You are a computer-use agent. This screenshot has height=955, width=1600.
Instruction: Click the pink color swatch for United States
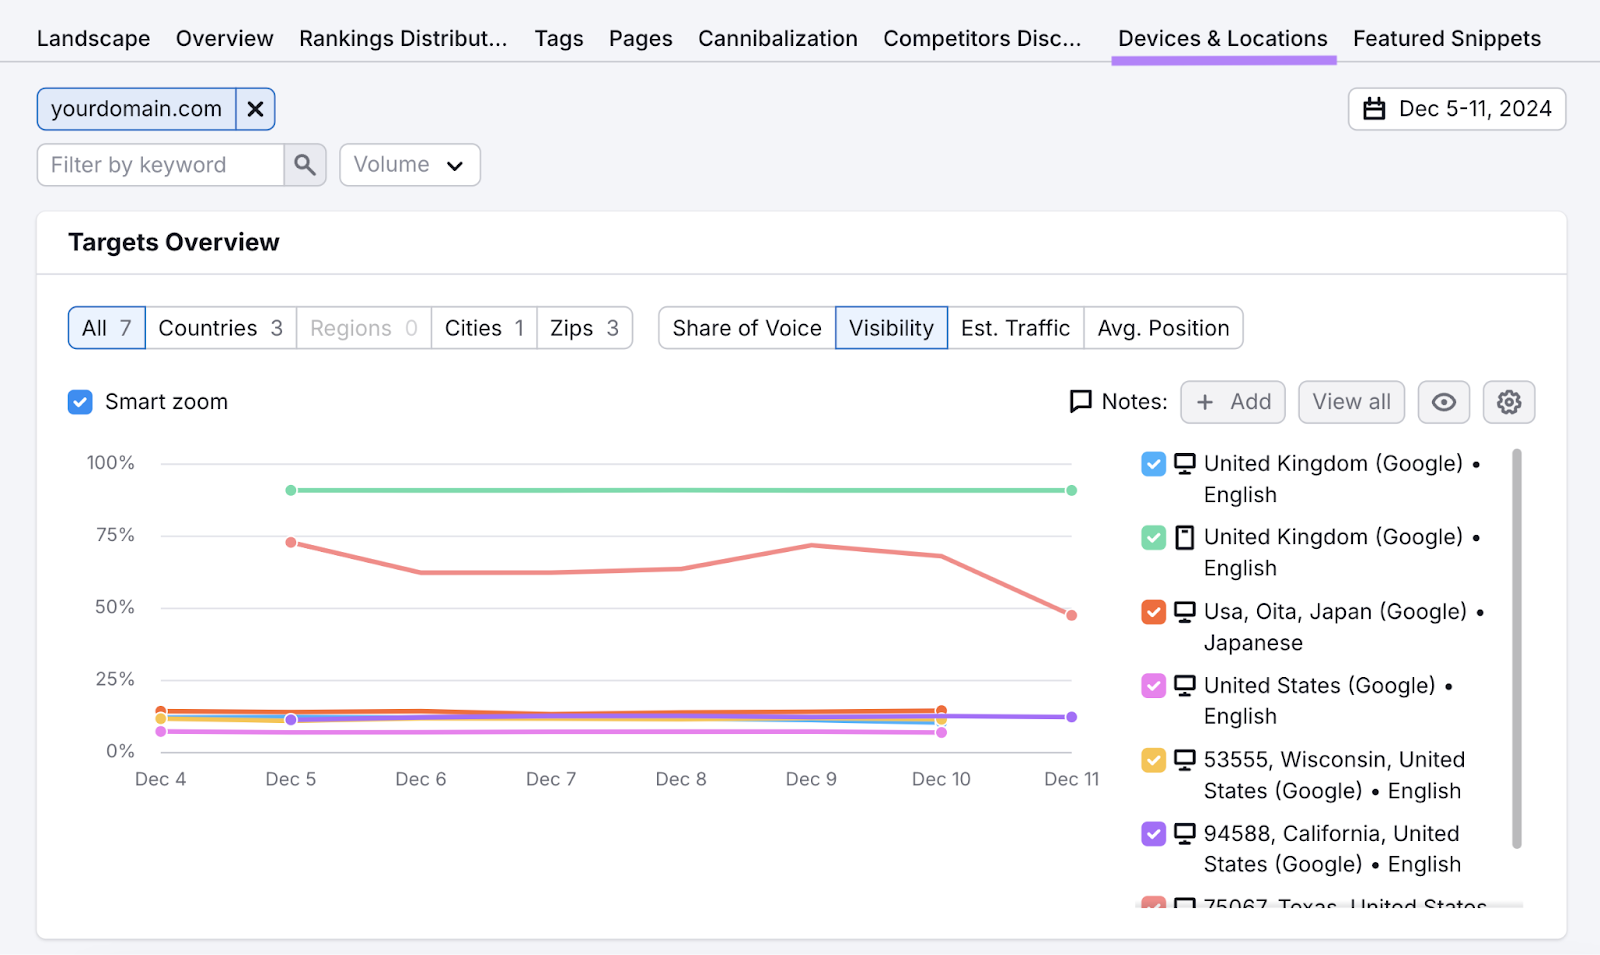pos(1153,686)
